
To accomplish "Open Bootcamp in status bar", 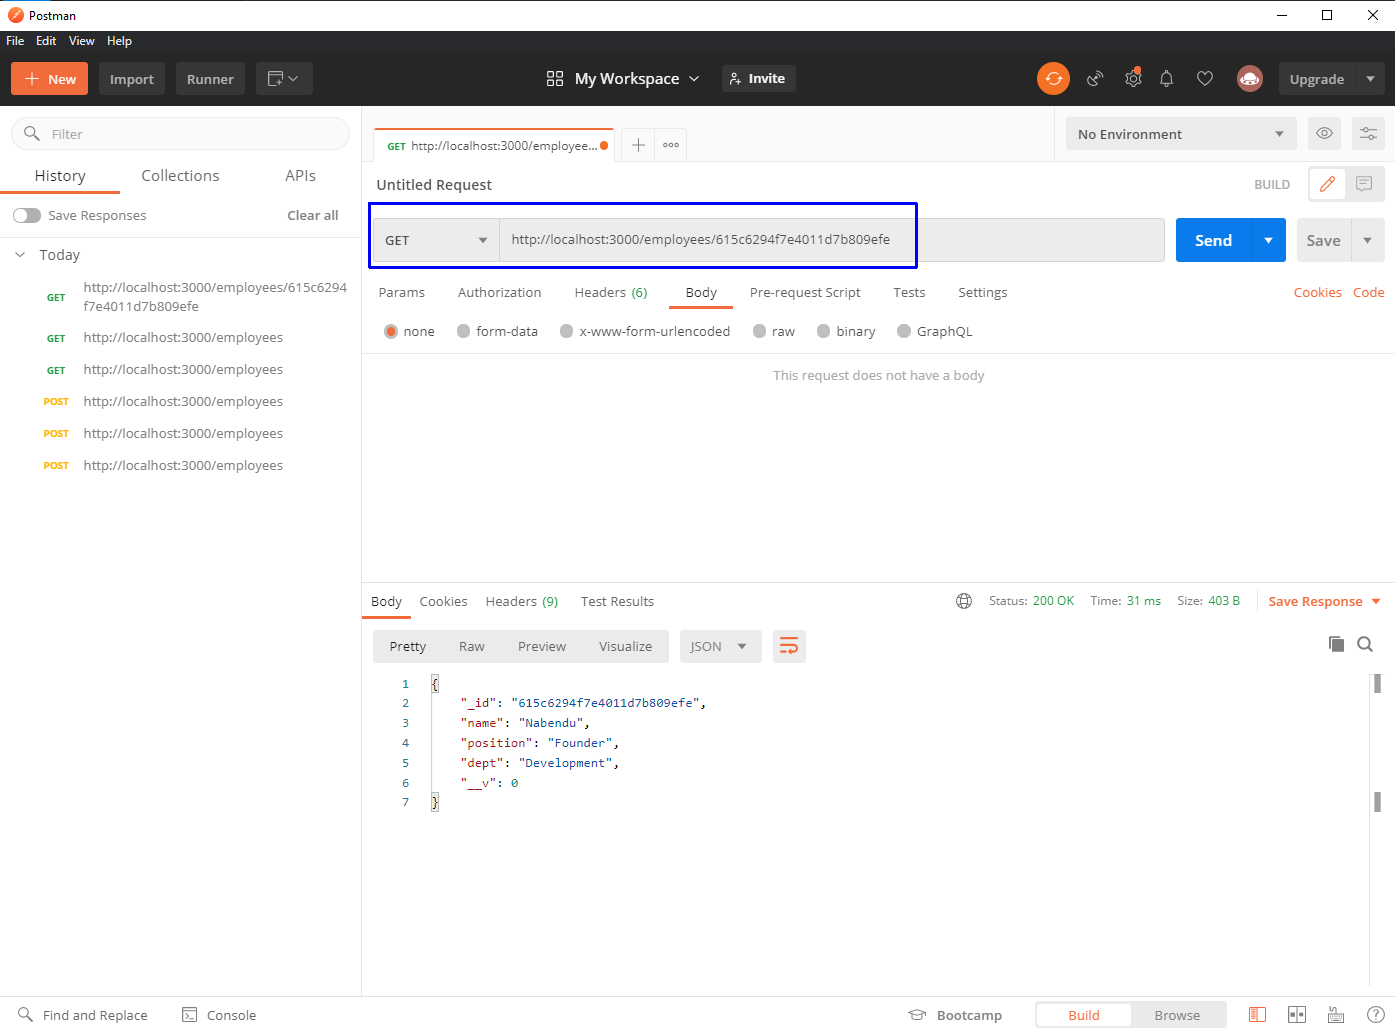I will (955, 1015).
